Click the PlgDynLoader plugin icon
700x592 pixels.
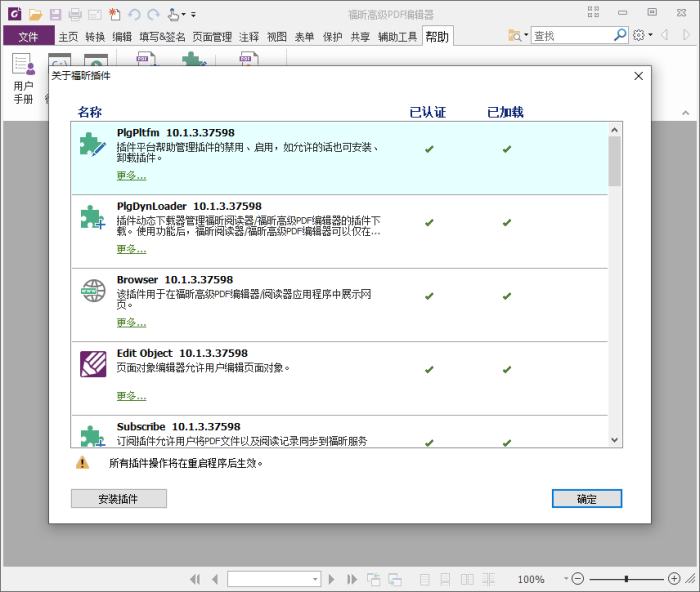pos(92,217)
